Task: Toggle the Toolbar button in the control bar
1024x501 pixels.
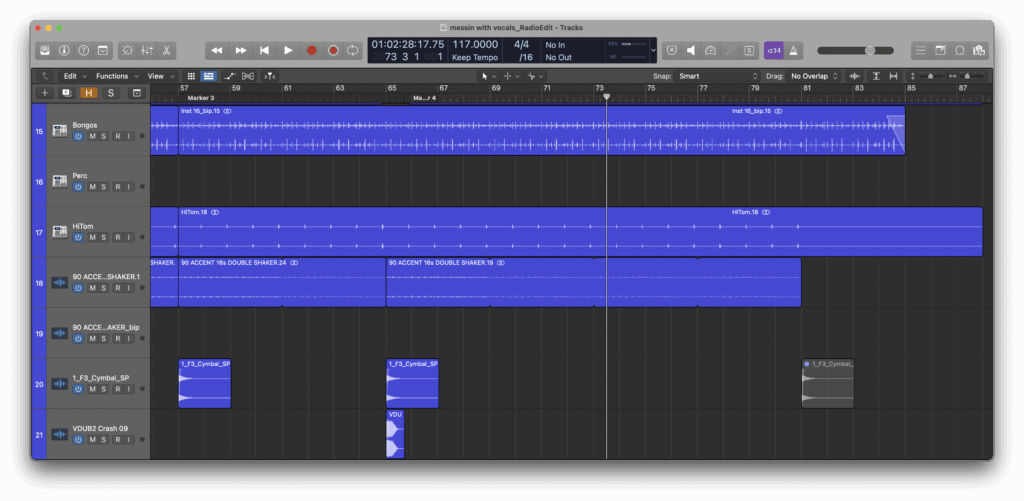Action: click(103, 50)
